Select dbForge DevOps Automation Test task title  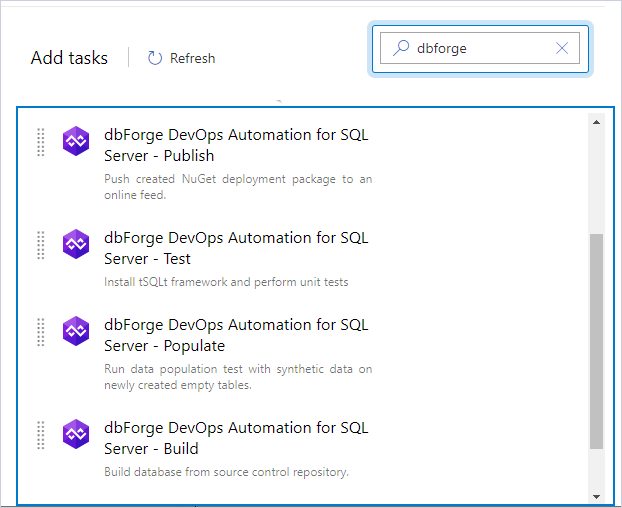(x=236, y=248)
